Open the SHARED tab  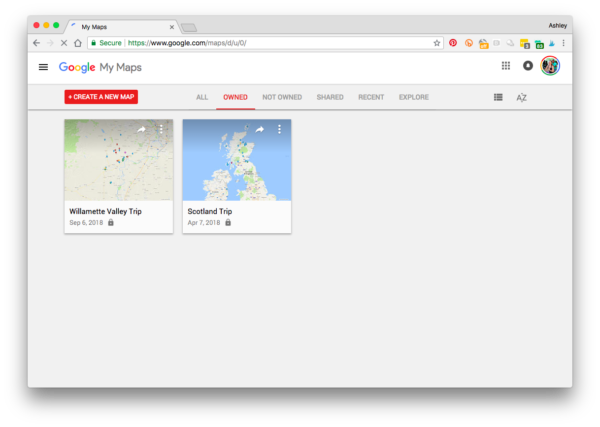point(330,97)
